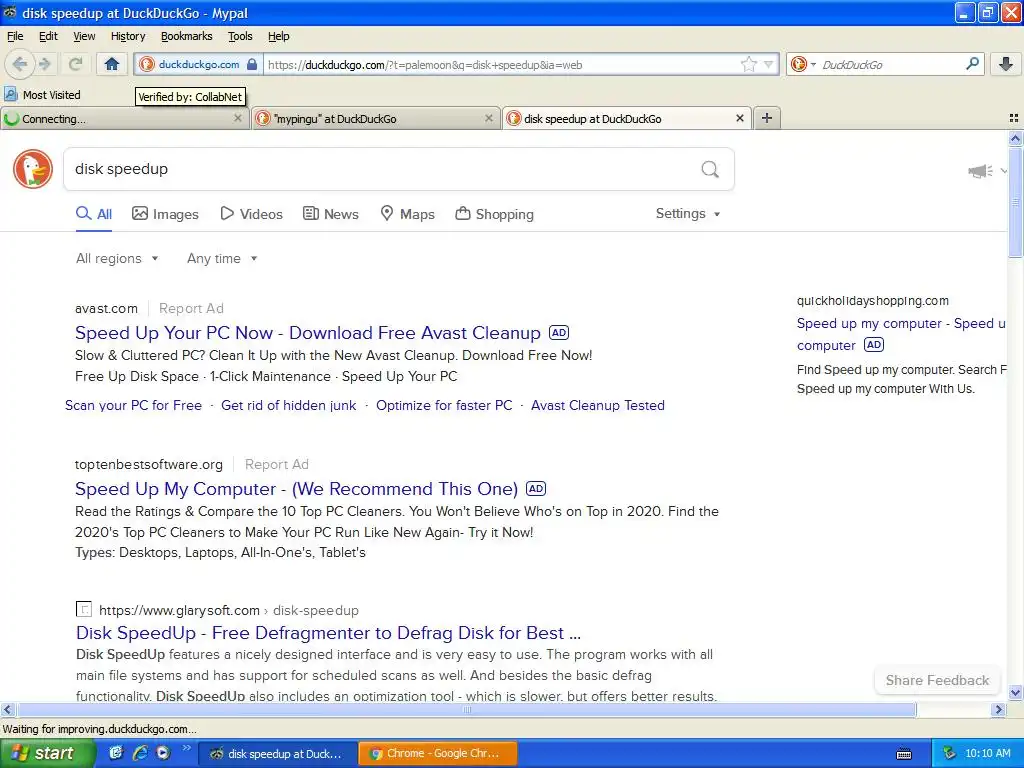
Task: Close the "mypingu" at DuckDuckGo tab
Action: (488, 118)
